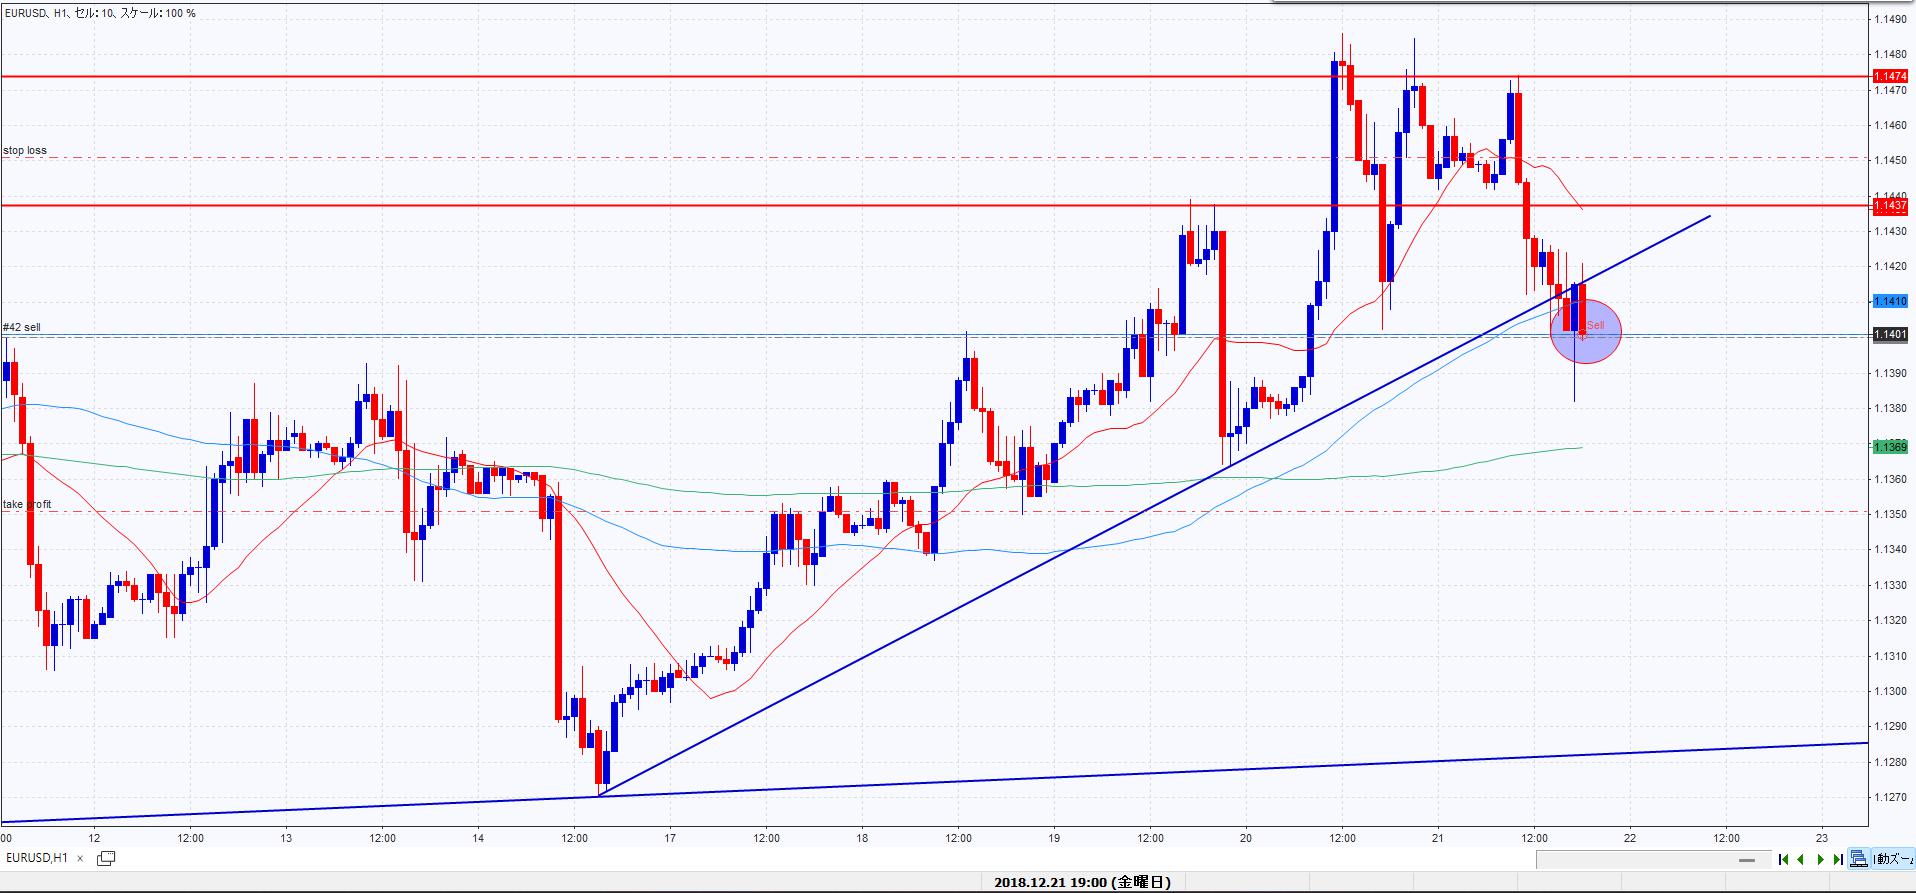
Task: Click the 1.1437 red price label
Action: 1889,206
